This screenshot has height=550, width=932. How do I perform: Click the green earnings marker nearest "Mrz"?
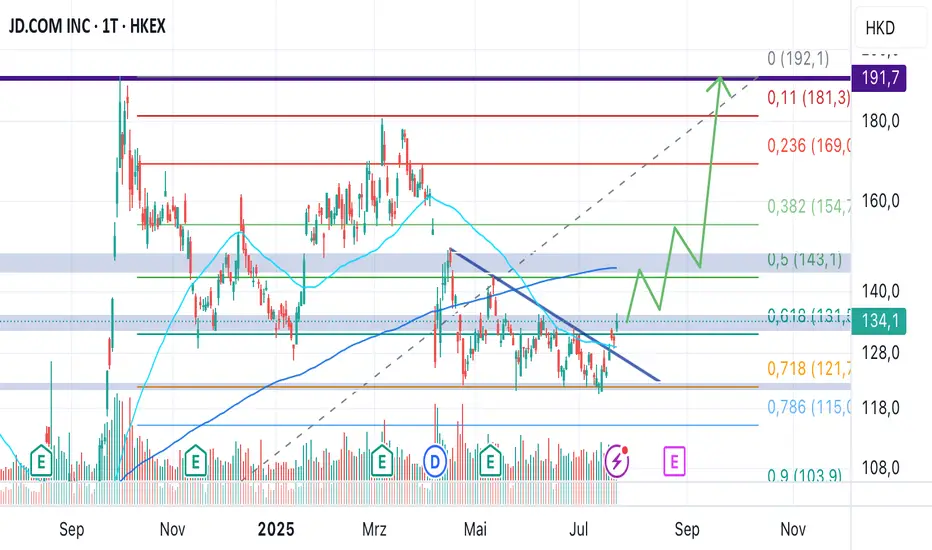point(381,461)
